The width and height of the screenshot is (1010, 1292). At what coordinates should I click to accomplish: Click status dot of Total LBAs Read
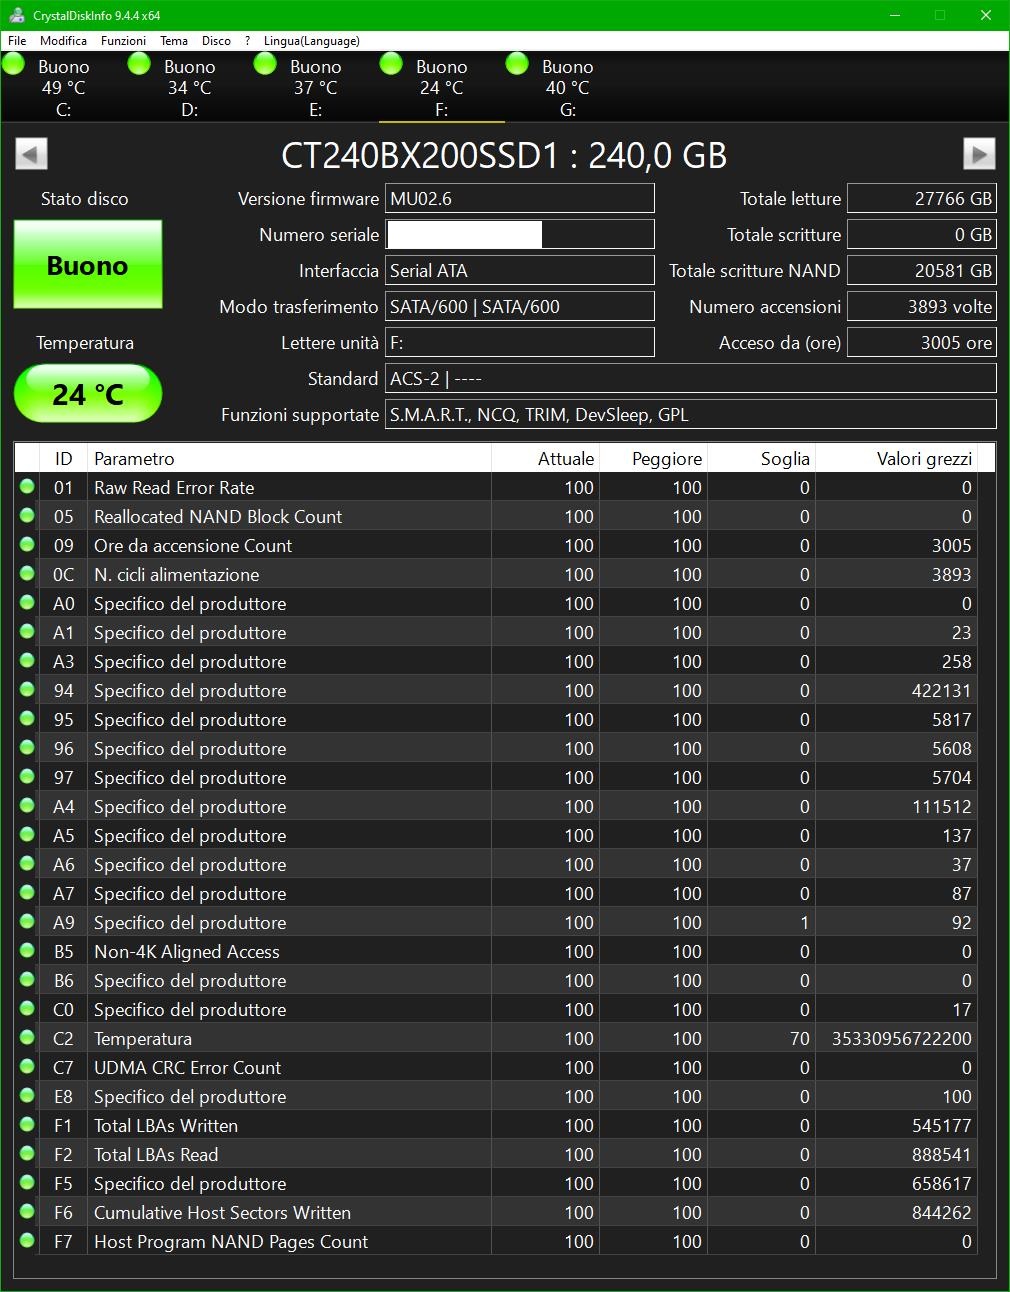click(x=27, y=1154)
